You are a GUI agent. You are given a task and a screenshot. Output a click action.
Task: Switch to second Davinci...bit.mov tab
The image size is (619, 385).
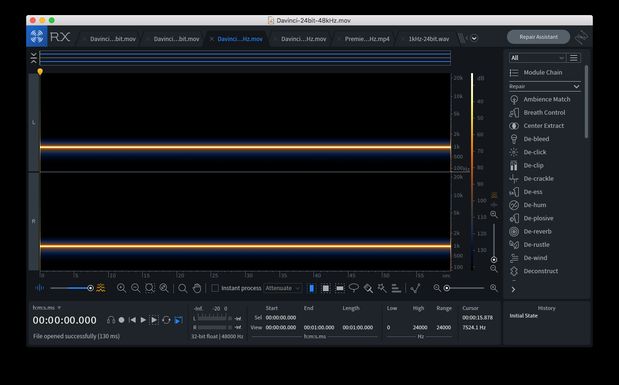[176, 39]
